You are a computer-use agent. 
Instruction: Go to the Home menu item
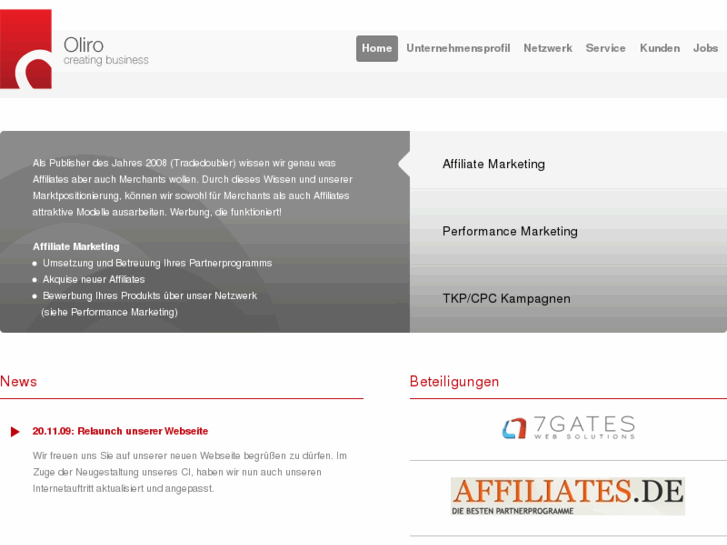(377, 48)
